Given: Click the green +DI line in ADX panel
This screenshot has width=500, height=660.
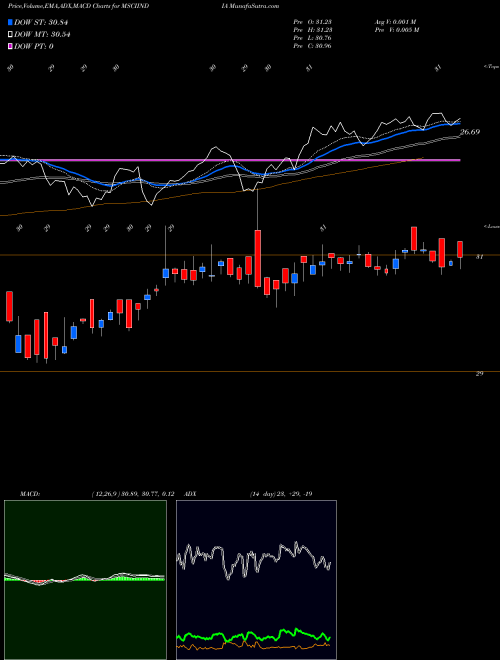Looking at the screenshot, I should pyautogui.click(x=254, y=636).
